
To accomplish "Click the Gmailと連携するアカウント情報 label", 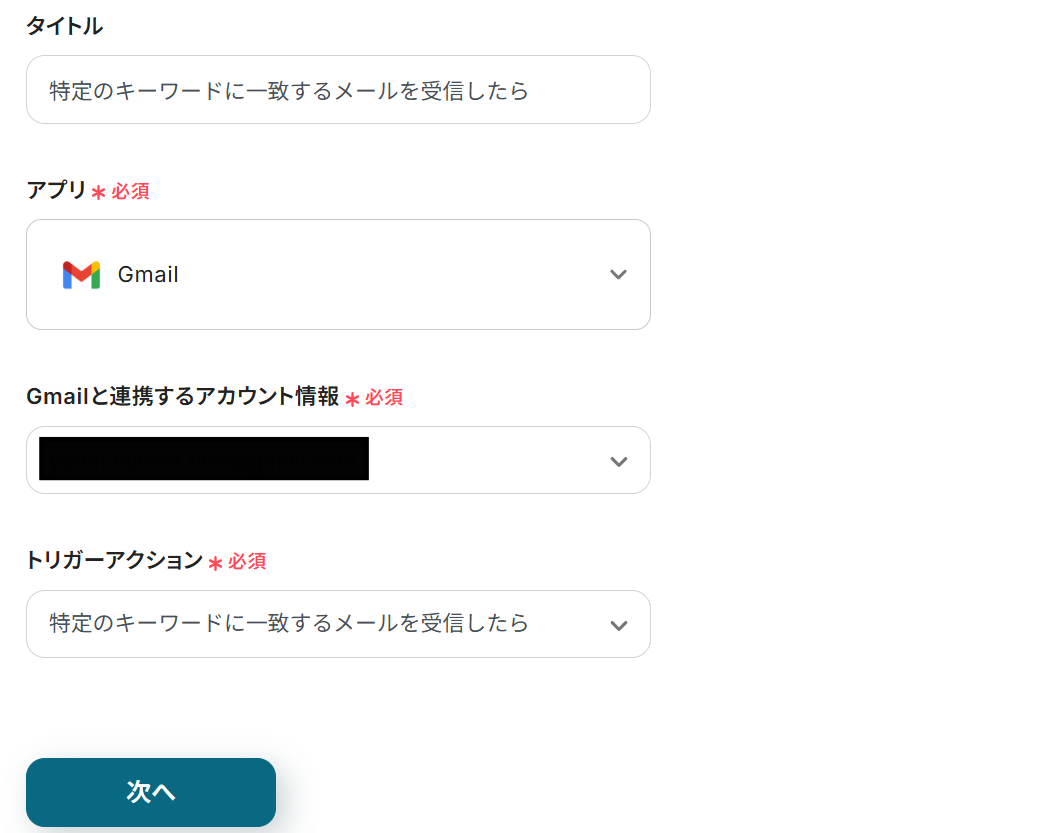I will pyautogui.click(x=183, y=396).
